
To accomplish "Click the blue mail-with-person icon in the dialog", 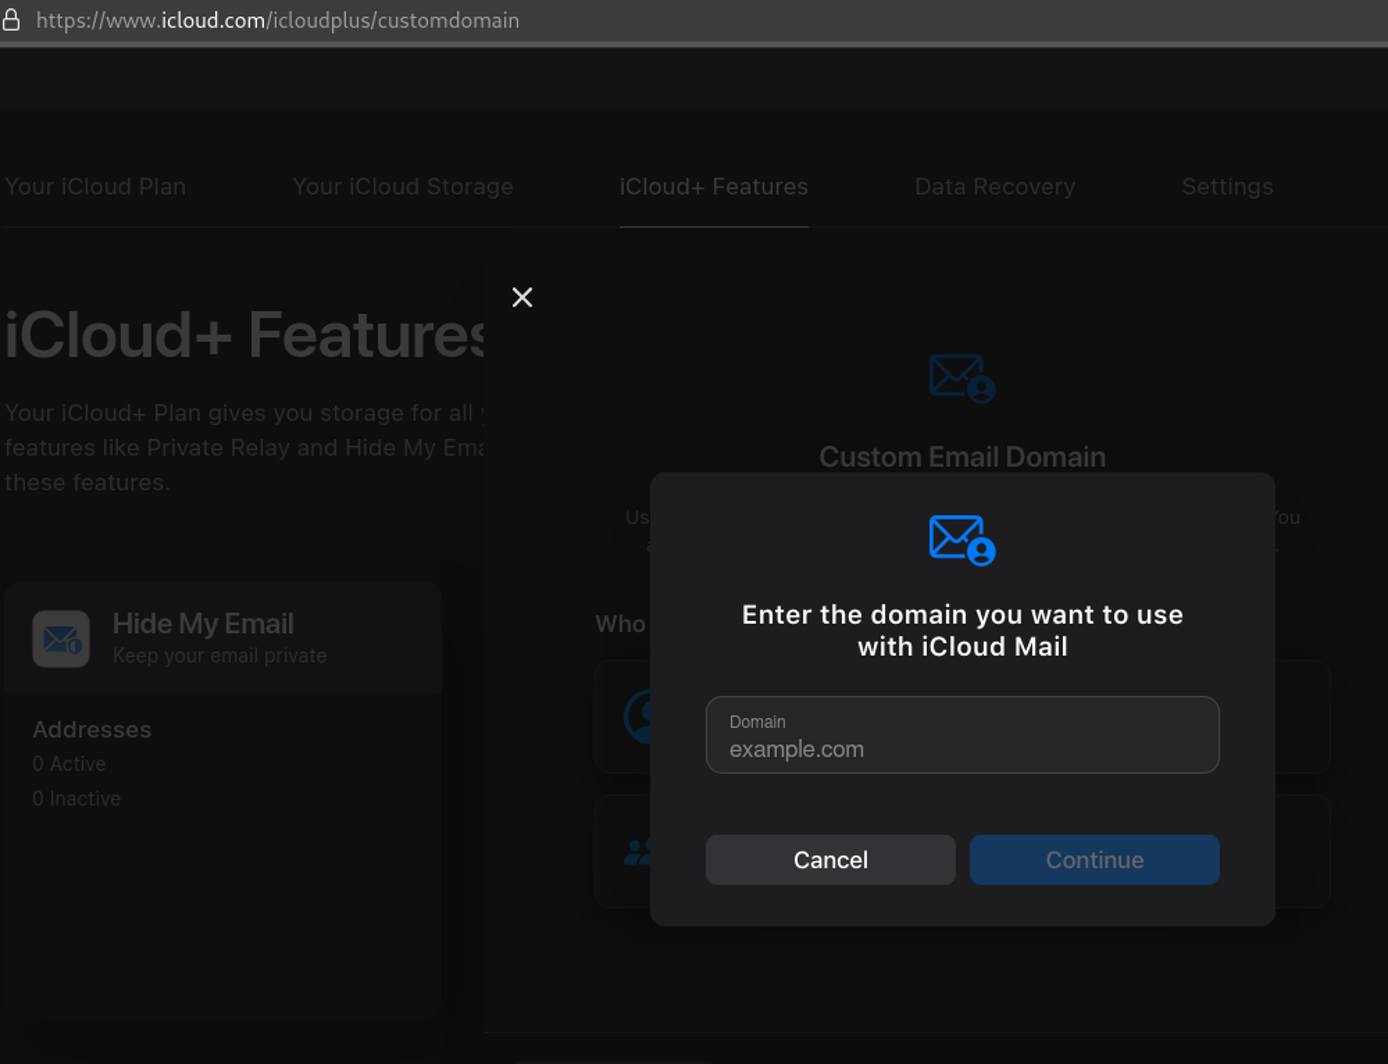I will click(x=960, y=540).
